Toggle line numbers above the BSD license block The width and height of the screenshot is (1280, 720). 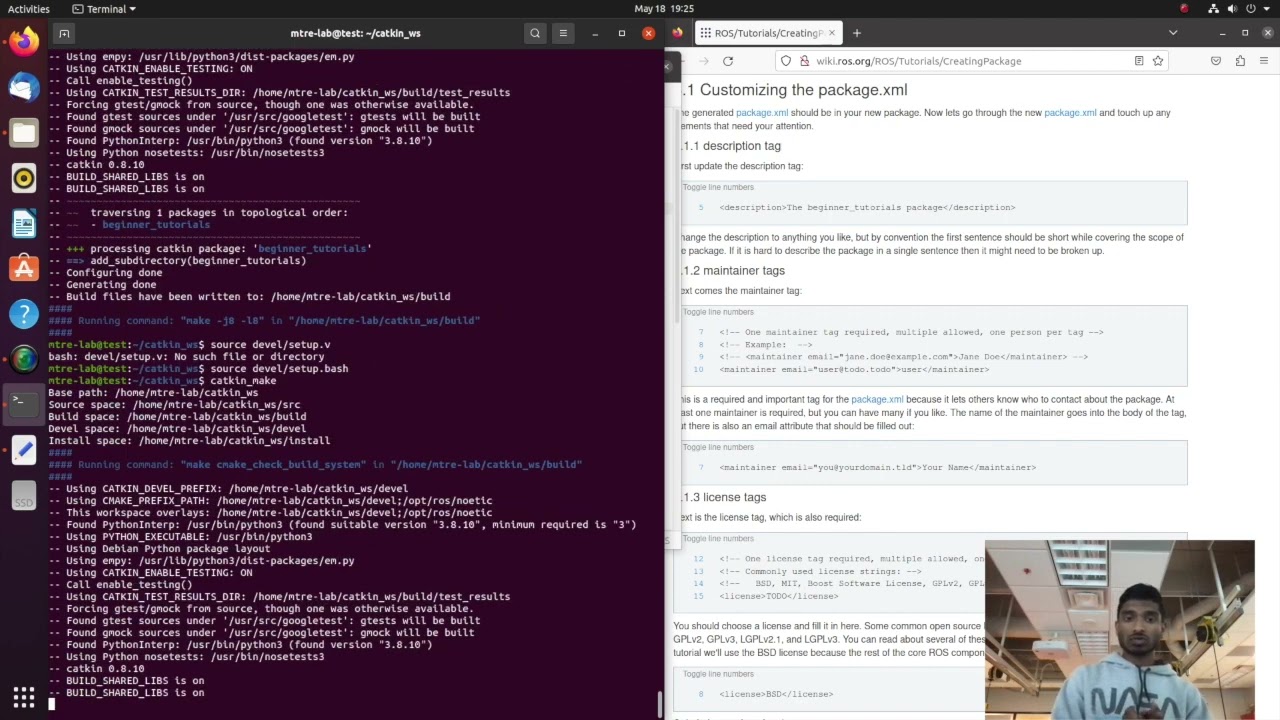[x=718, y=674]
